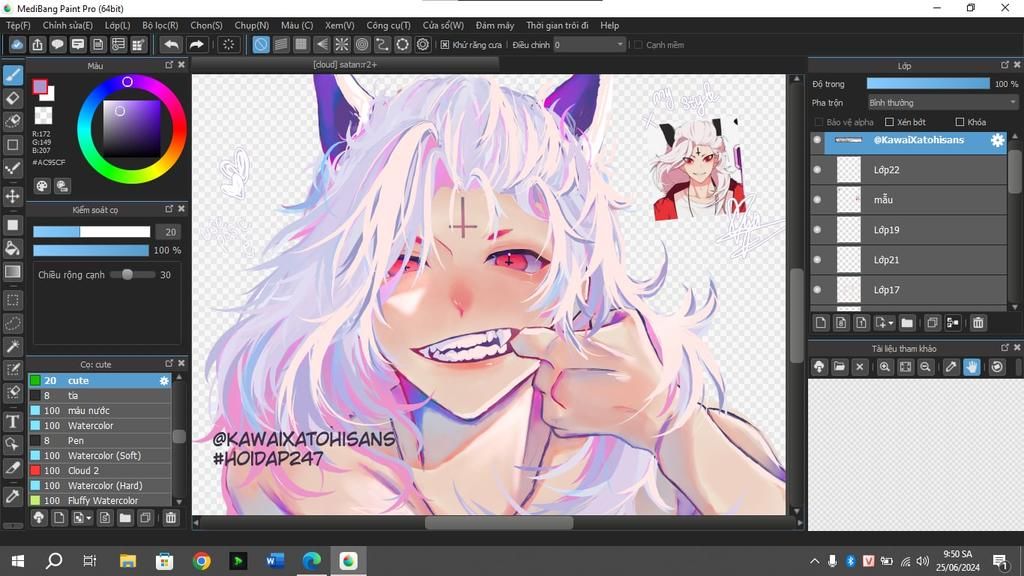Image resolution: width=1024 pixels, height=576 pixels.
Task: Select the hand tool in reference panel
Action: [972, 367]
